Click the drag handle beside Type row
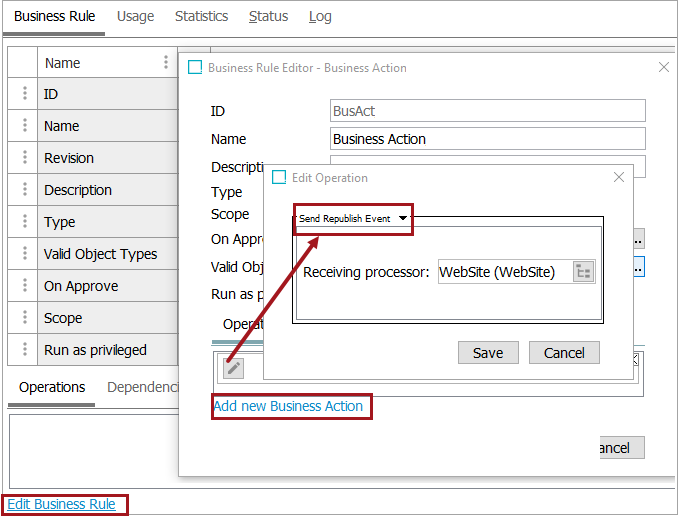This screenshot has height=516, width=680. click(24, 222)
